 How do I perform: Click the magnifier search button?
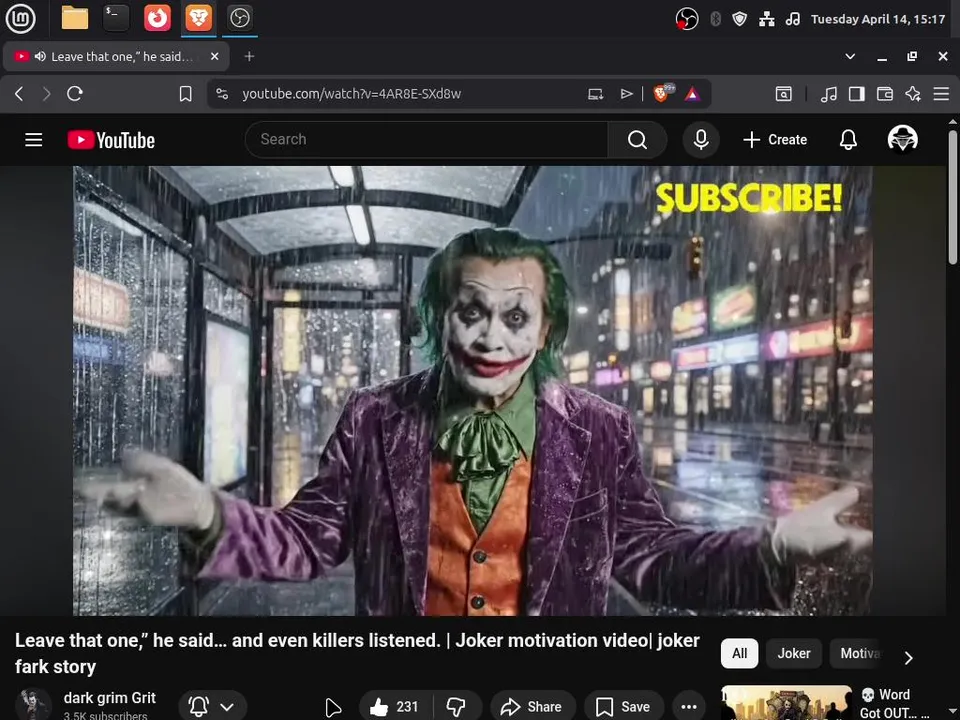[x=637, y=140]
